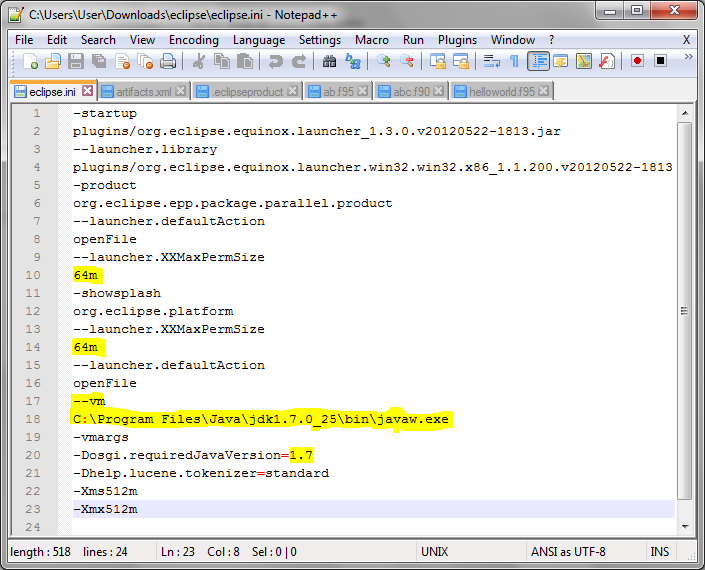Expand hidden toolbar items via the chevron
Image resolution: width=705 pixels, height=570 pixels.
[688, 57]
